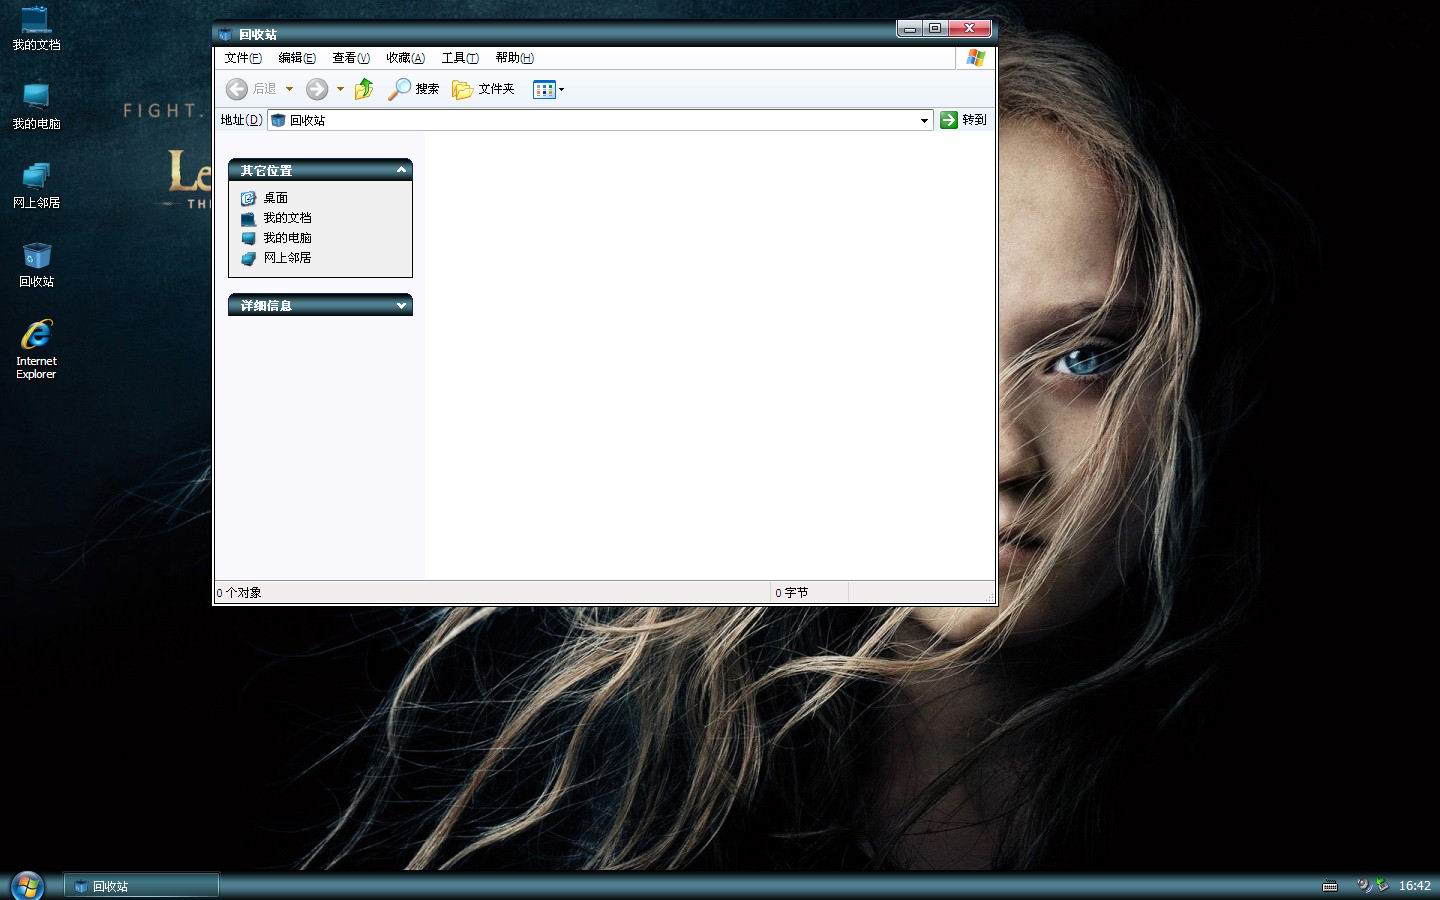The image size is (1440, 900).
Task: Click the Windows Start orb
Action: point(27,885)
